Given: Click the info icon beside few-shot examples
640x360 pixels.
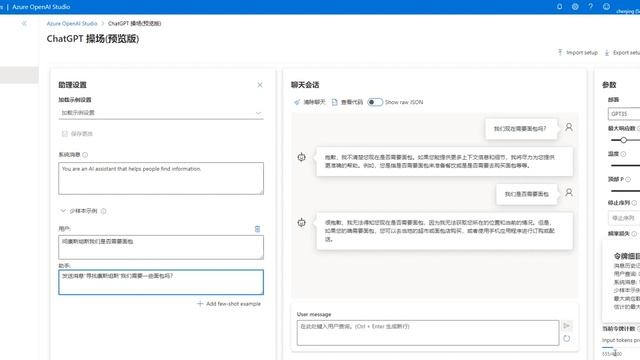Looking at the screenshot, I should click(x=103, y=211).
